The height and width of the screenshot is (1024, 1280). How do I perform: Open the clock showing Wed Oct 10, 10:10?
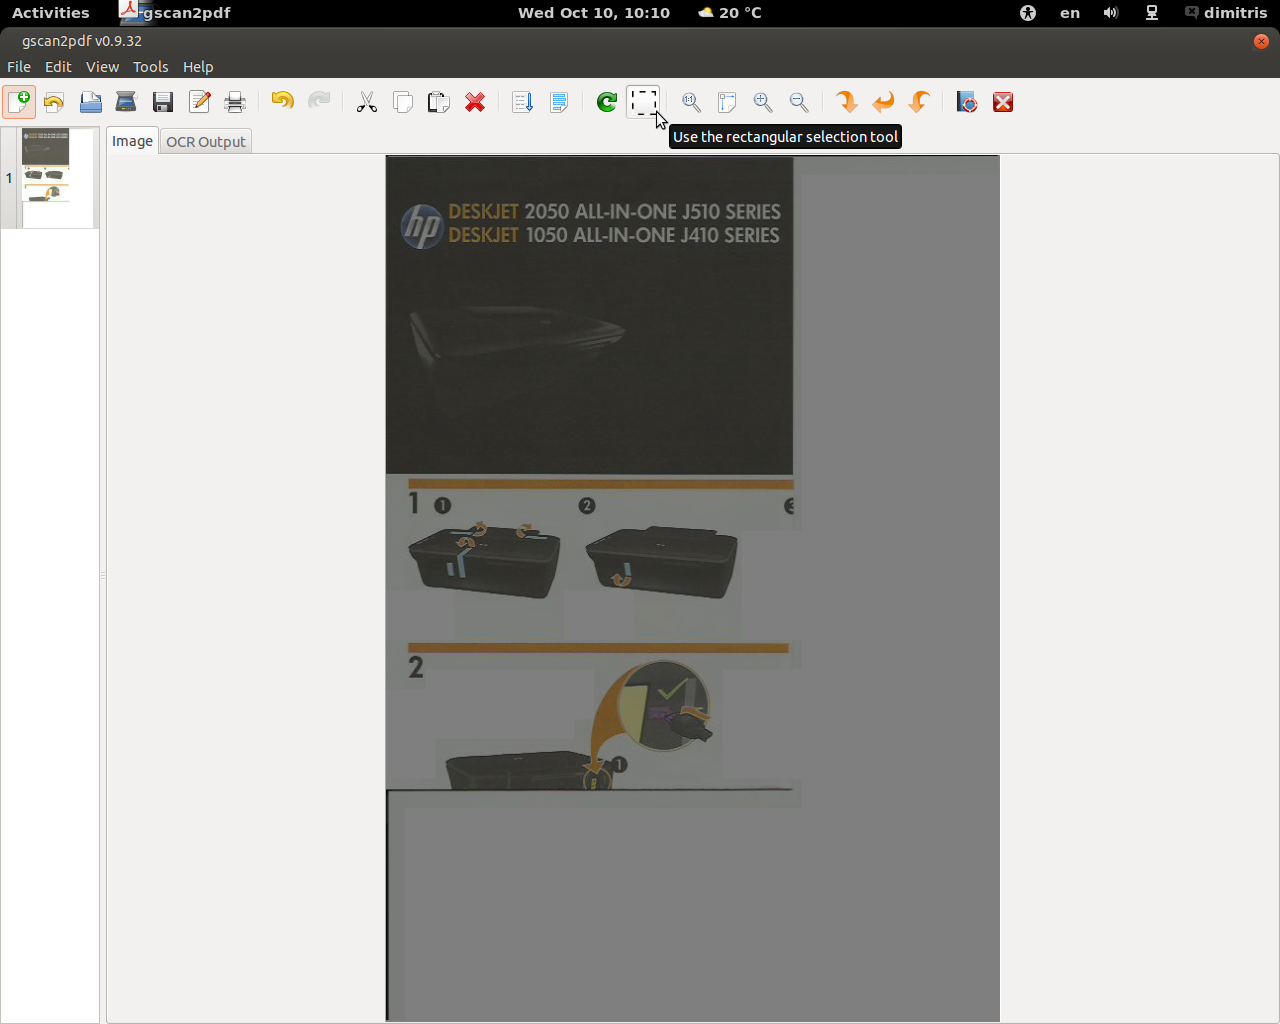(x=594, y=13)
